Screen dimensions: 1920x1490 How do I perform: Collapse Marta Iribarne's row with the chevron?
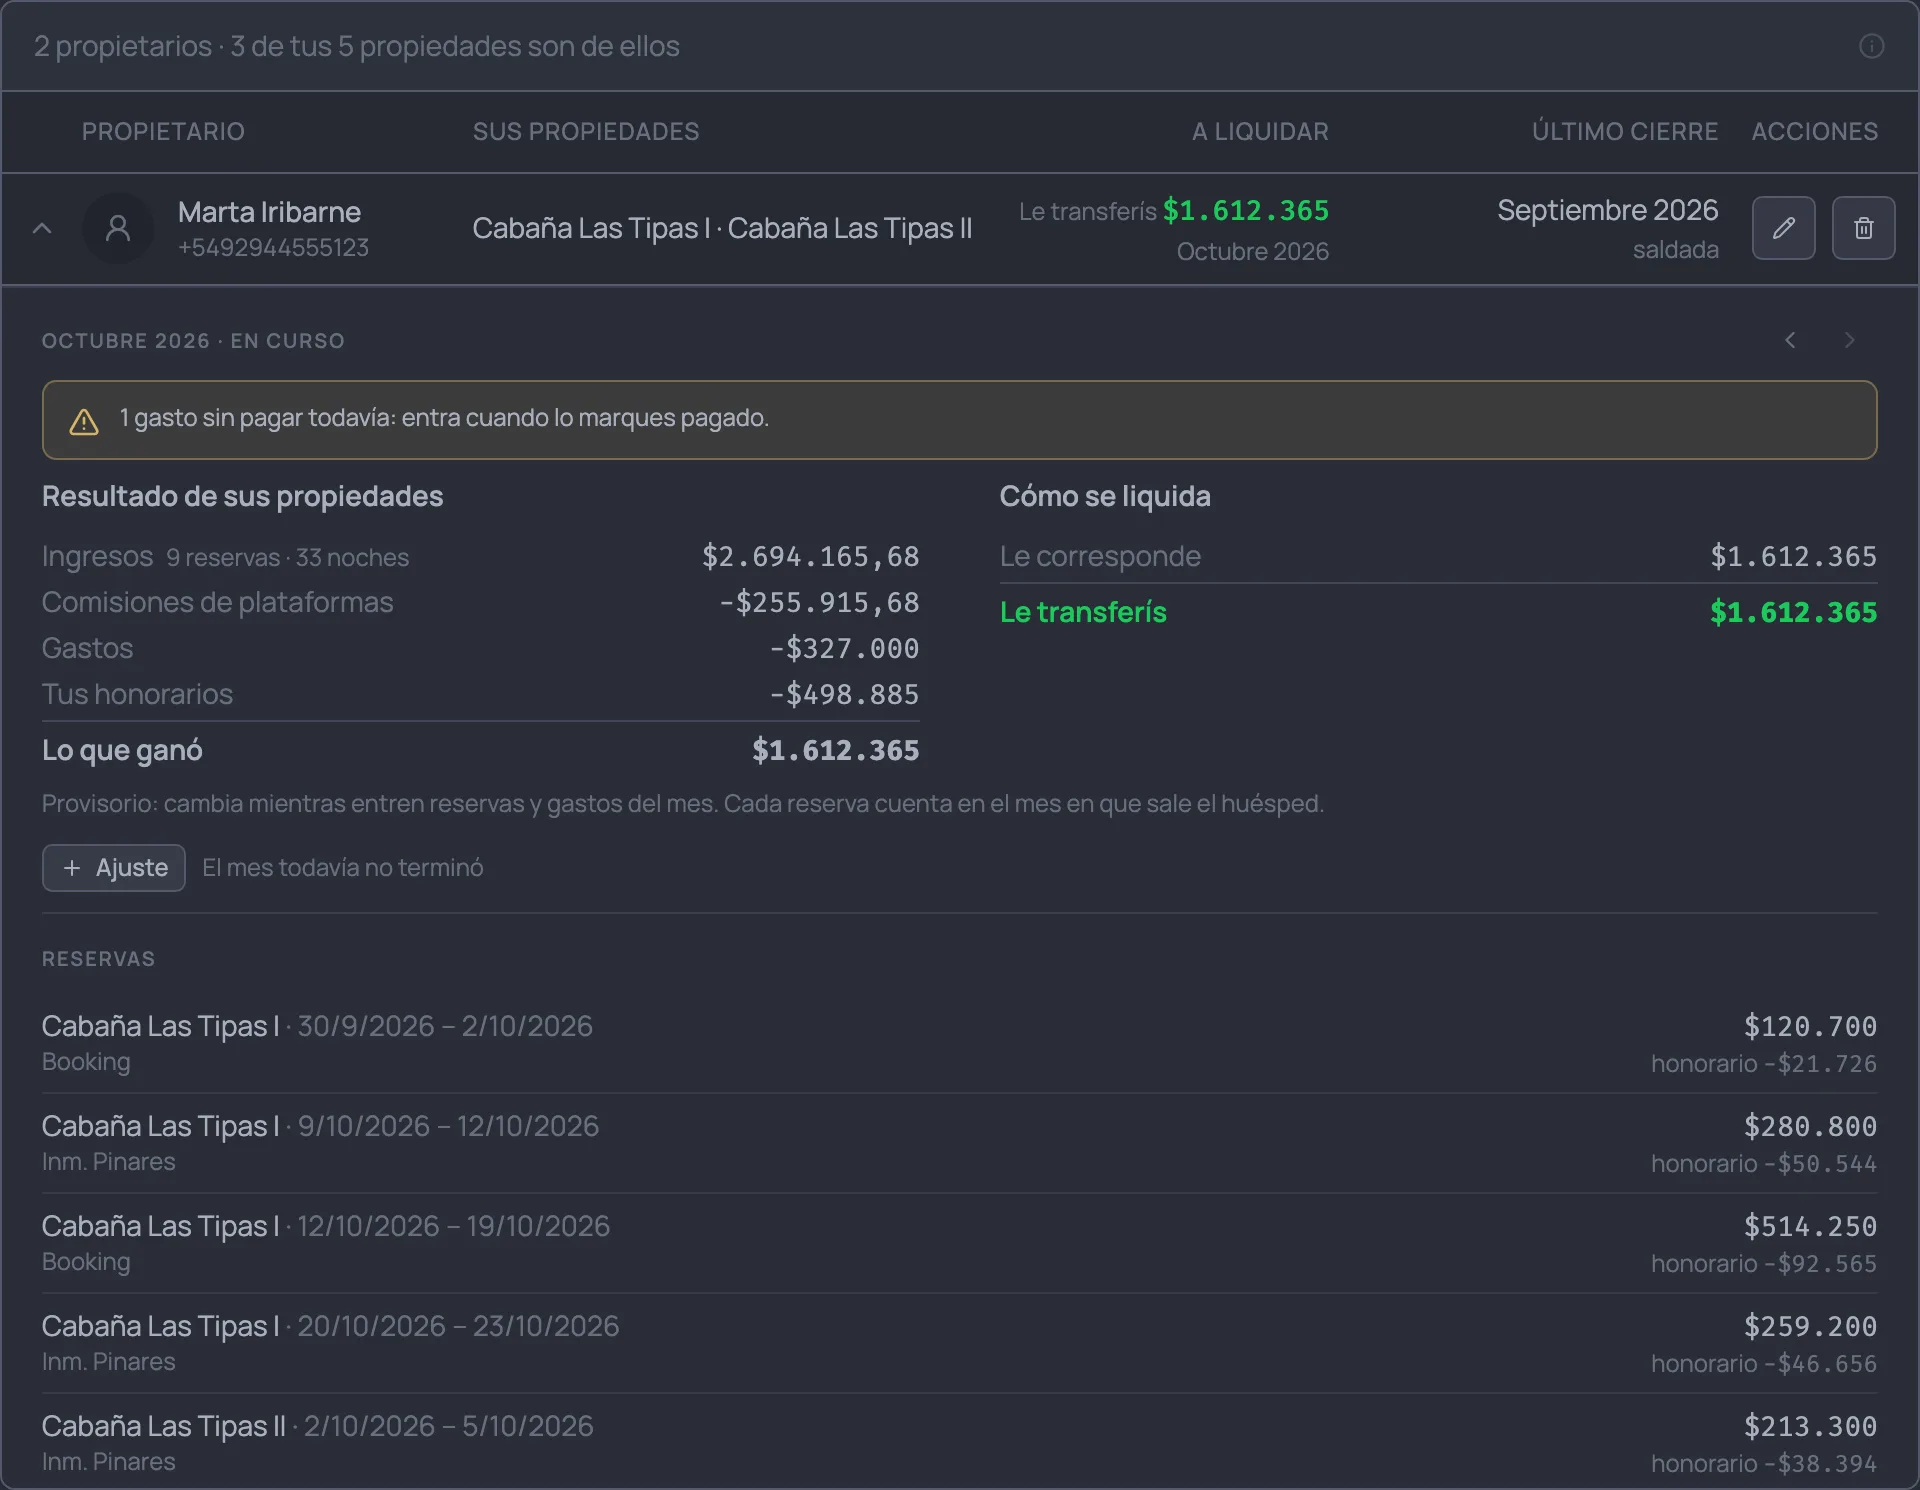(42, 228)
